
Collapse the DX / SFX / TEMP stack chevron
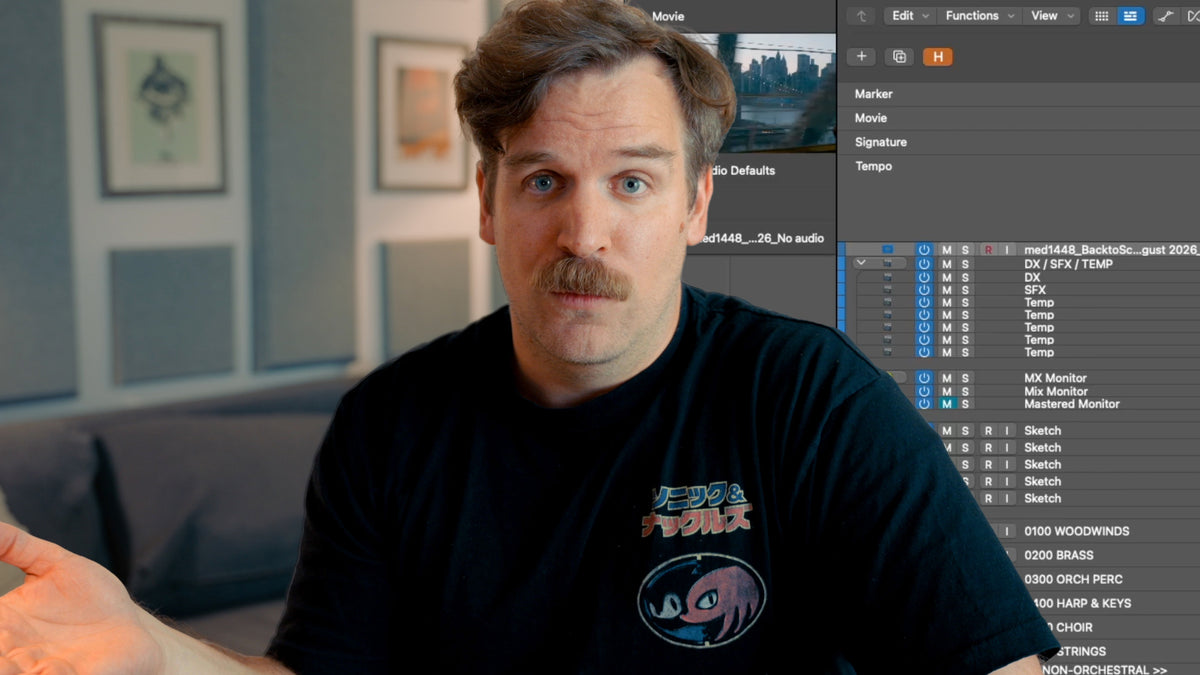click(861, 263)
